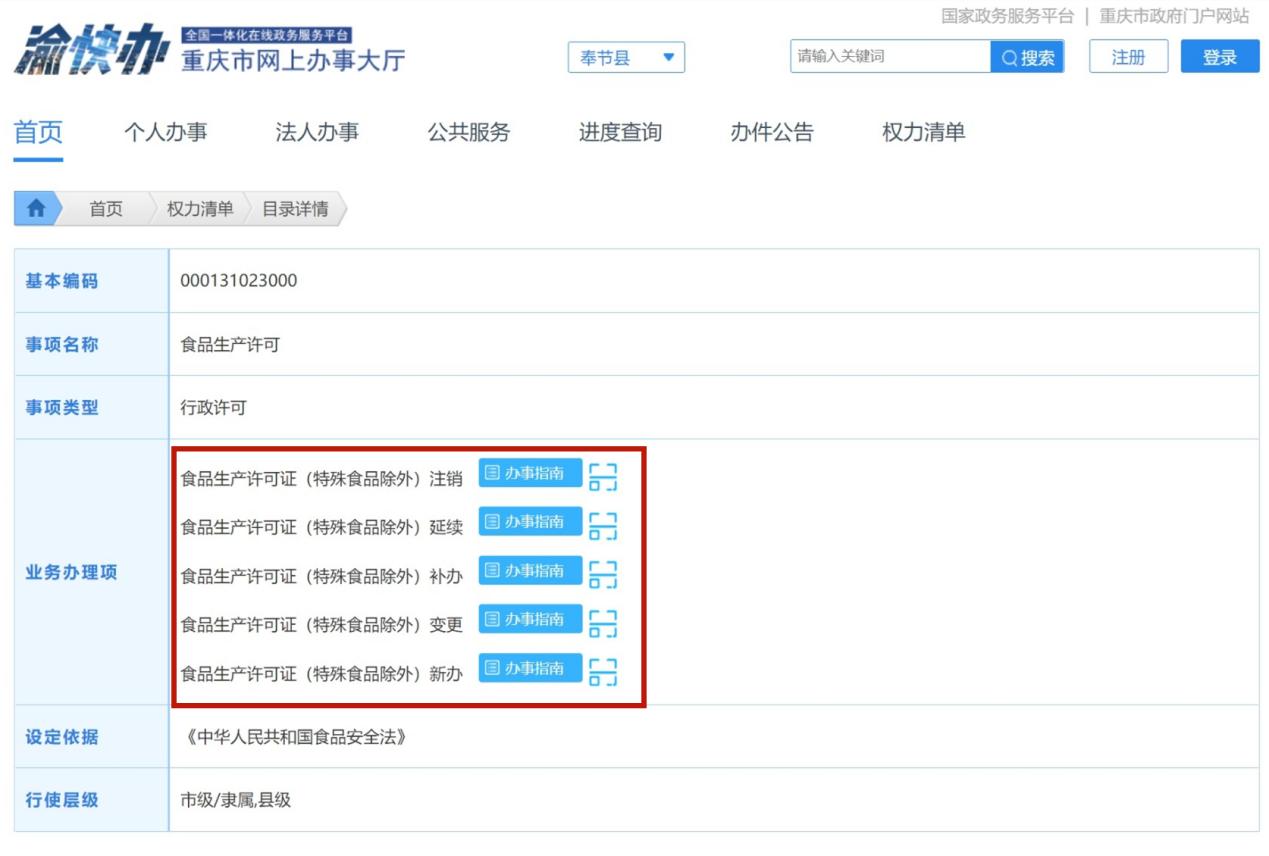The image size is (1269, 856).
Task: Open 办事指南 for 注销 license
Action: point(530,473)
